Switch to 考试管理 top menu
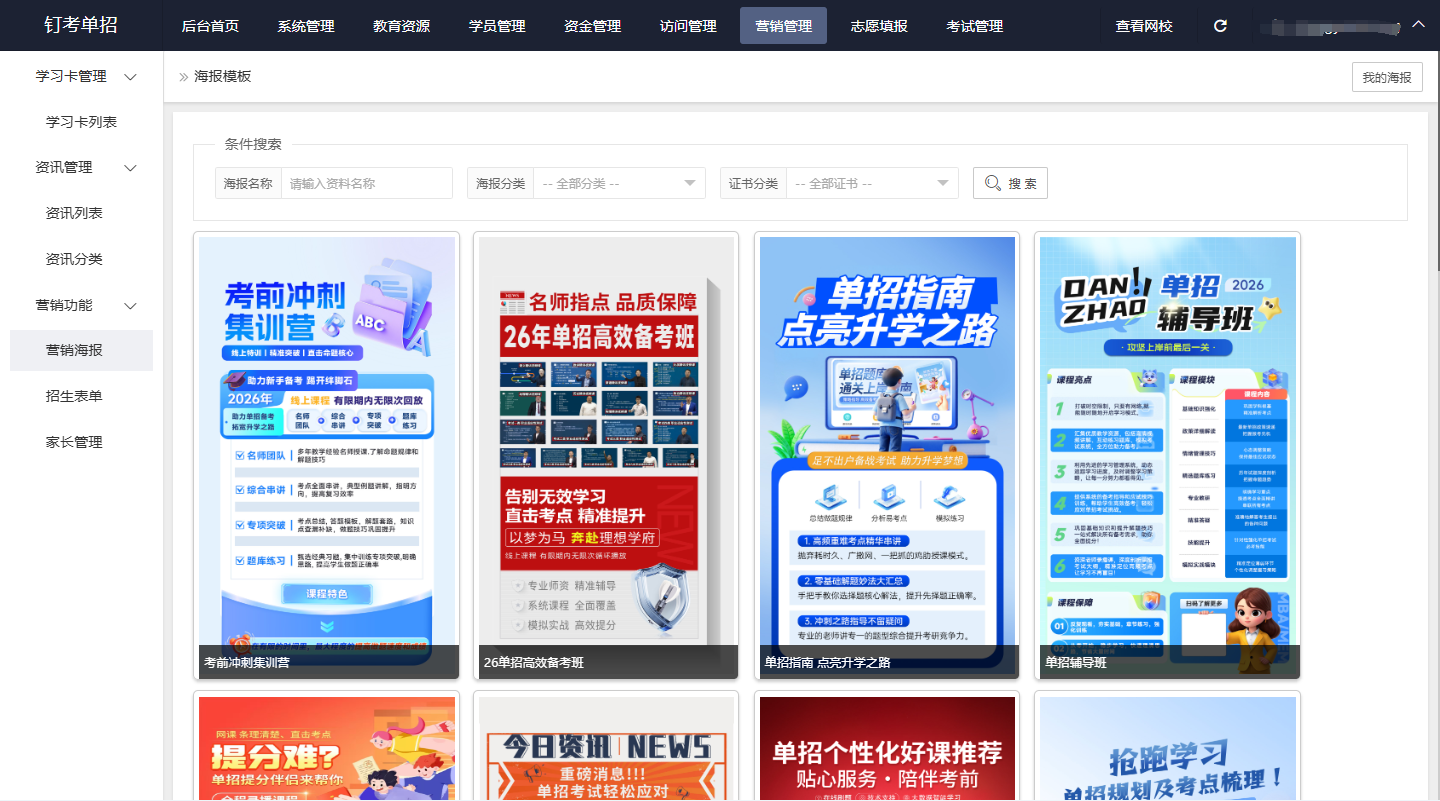Viewport: 1440px width, 801px height. pyautogui.click(x=974, y=26)
